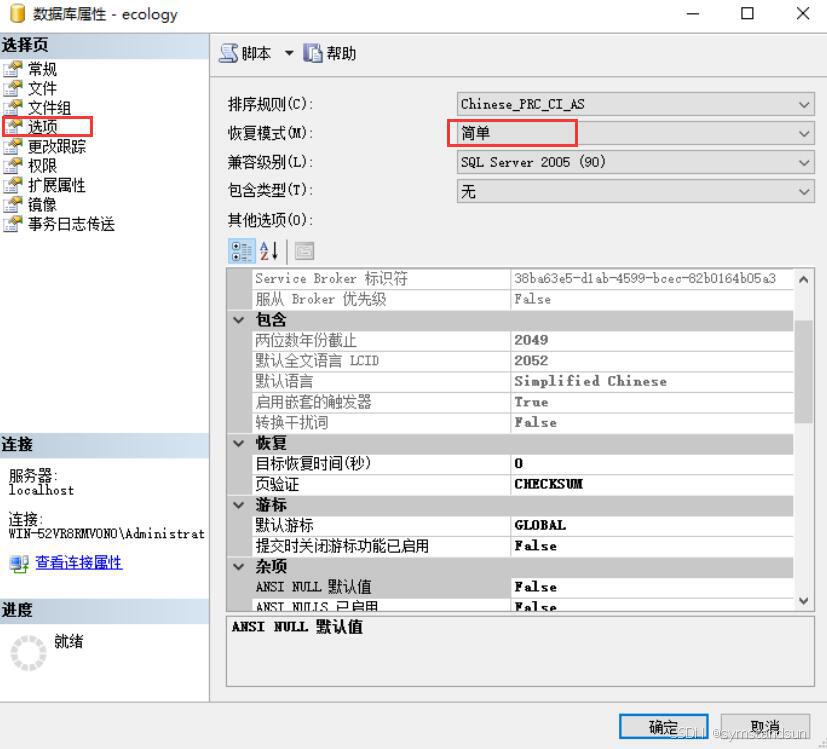This screenshot has height=749, width=827.
Task: Open the 排序规则 collation dropdown
Action: click(636, 104)
